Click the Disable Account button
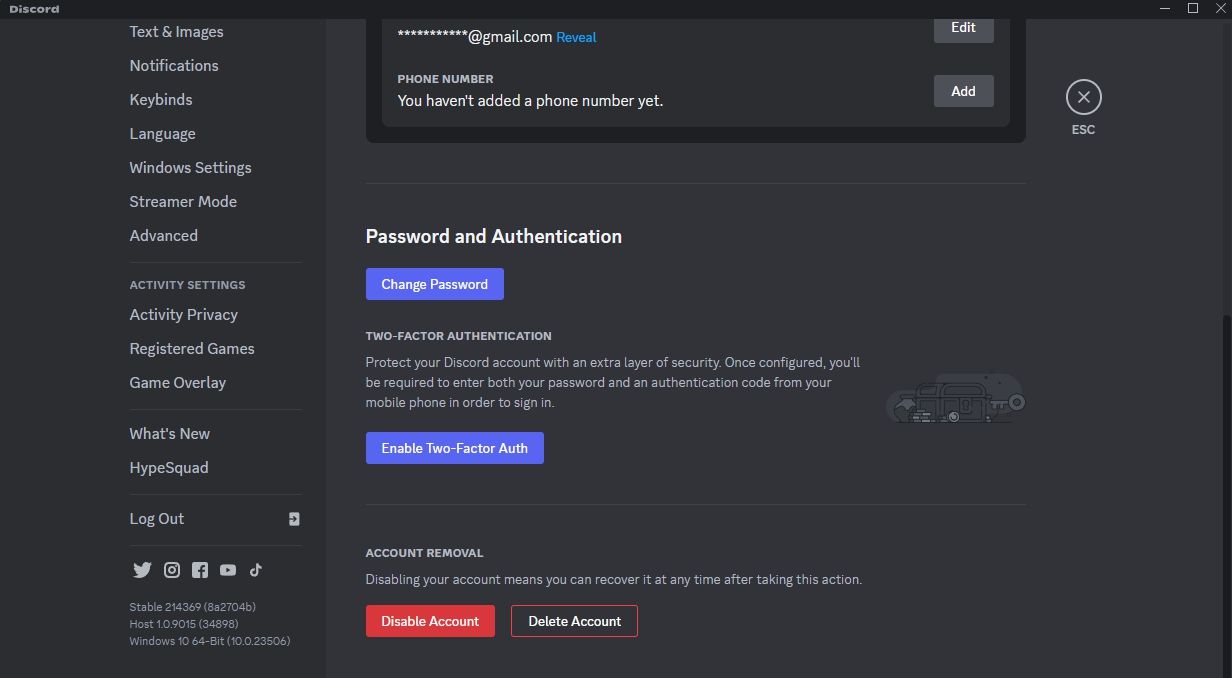1232x678 pixels. pyautogui.click(x=430, y=621)
